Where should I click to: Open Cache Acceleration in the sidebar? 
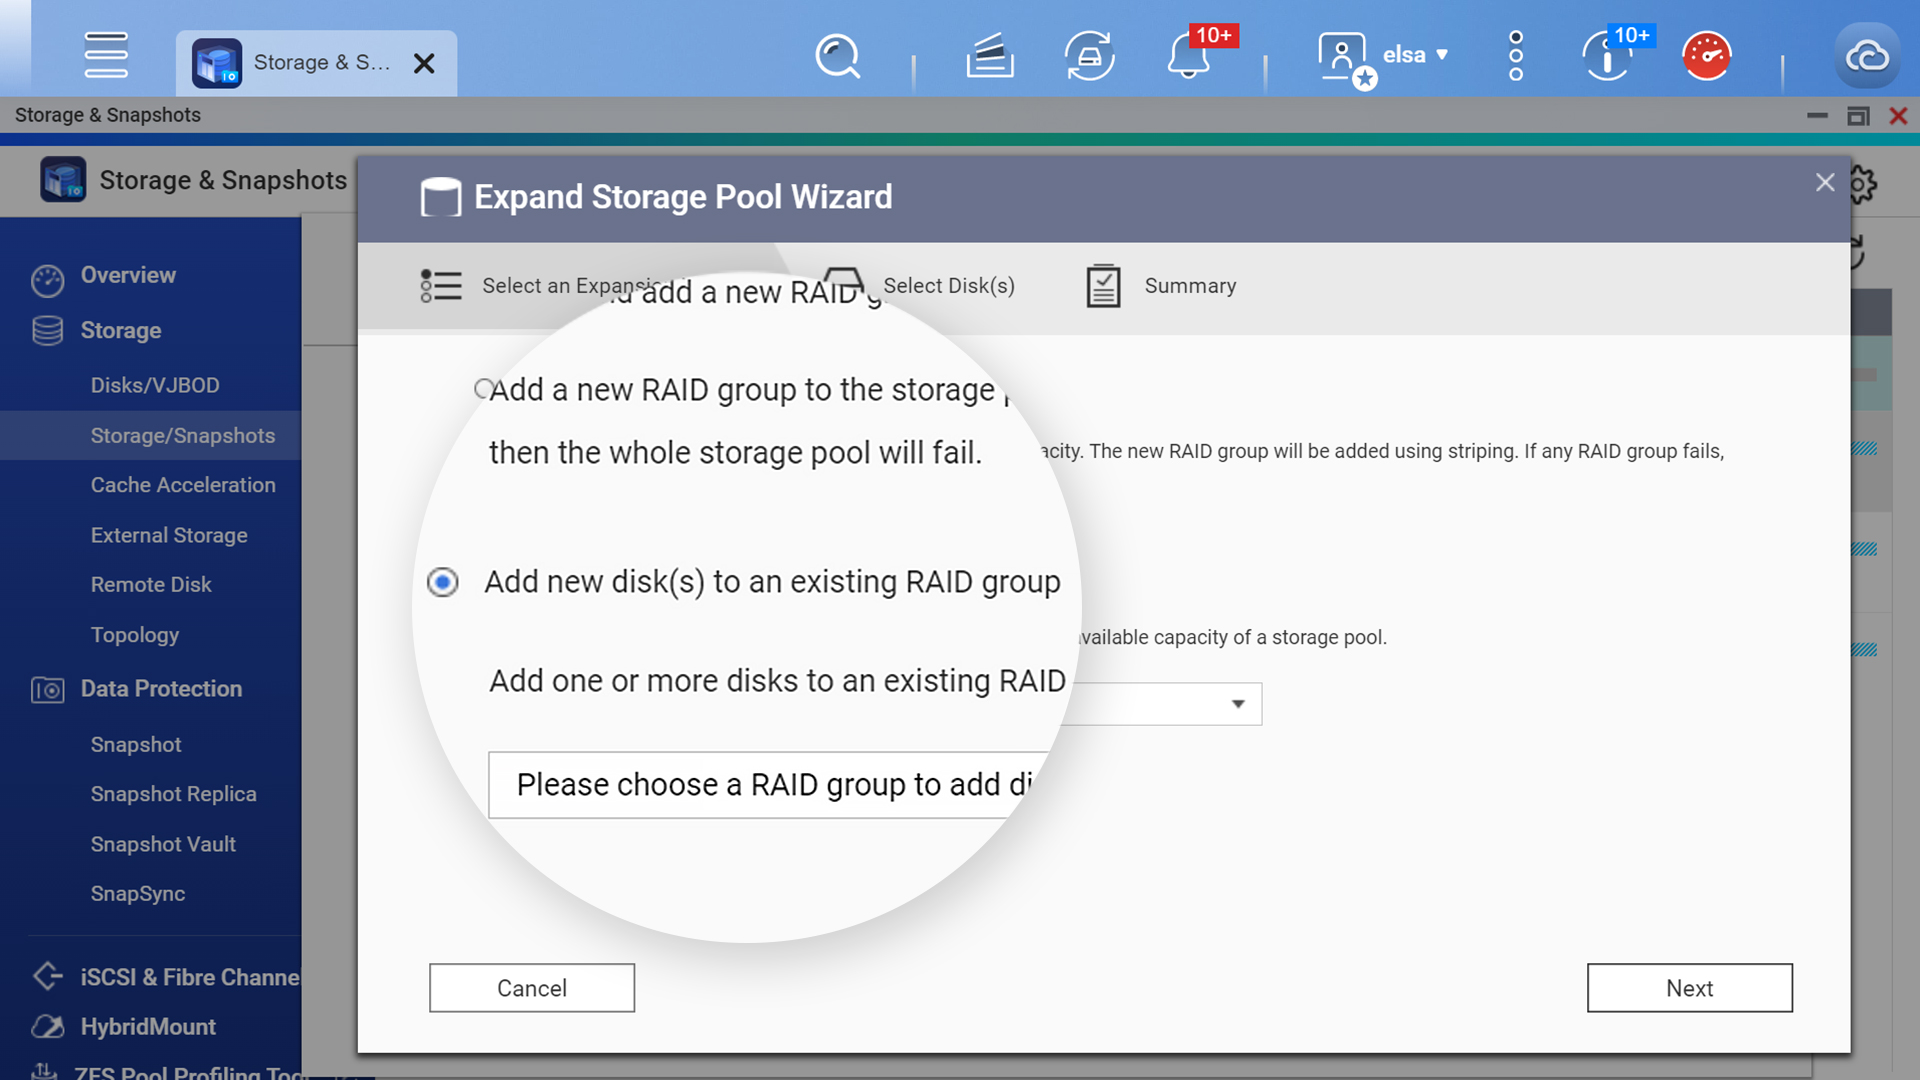point(183,485)
